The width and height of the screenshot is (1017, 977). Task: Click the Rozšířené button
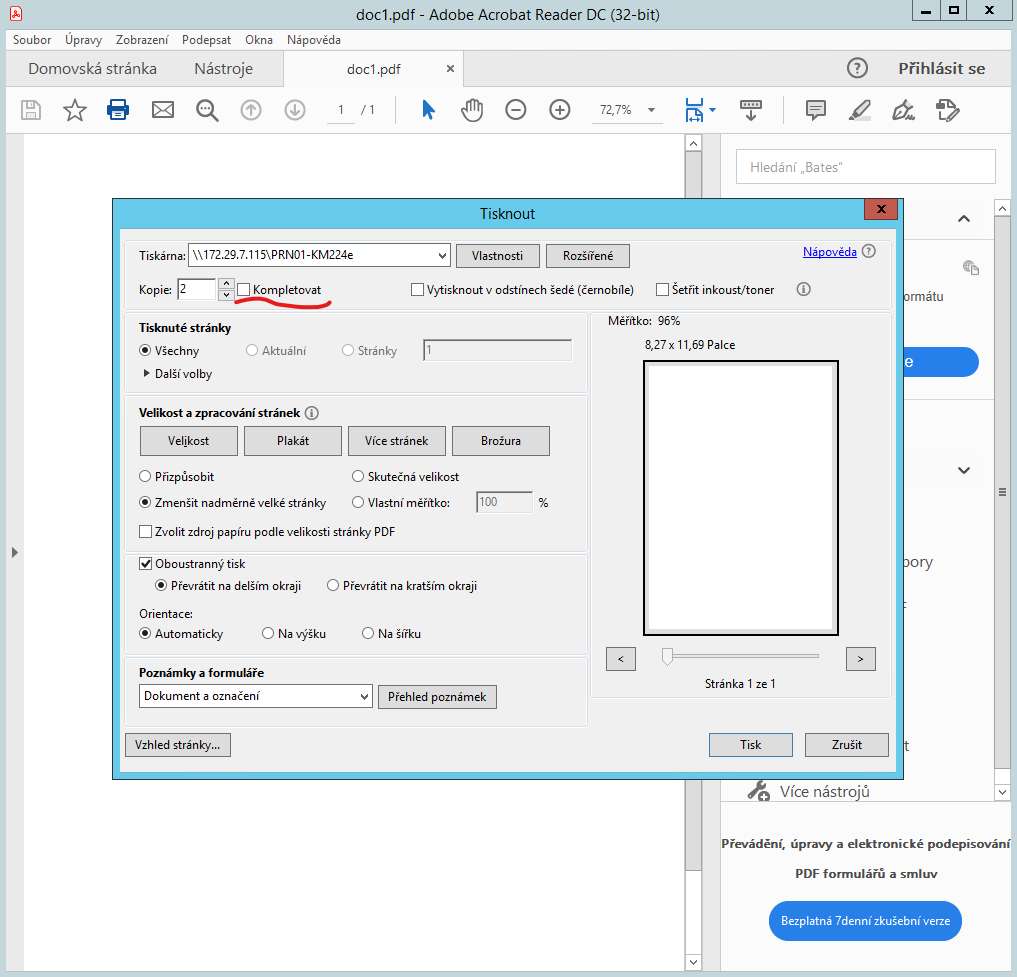[588, 256]
